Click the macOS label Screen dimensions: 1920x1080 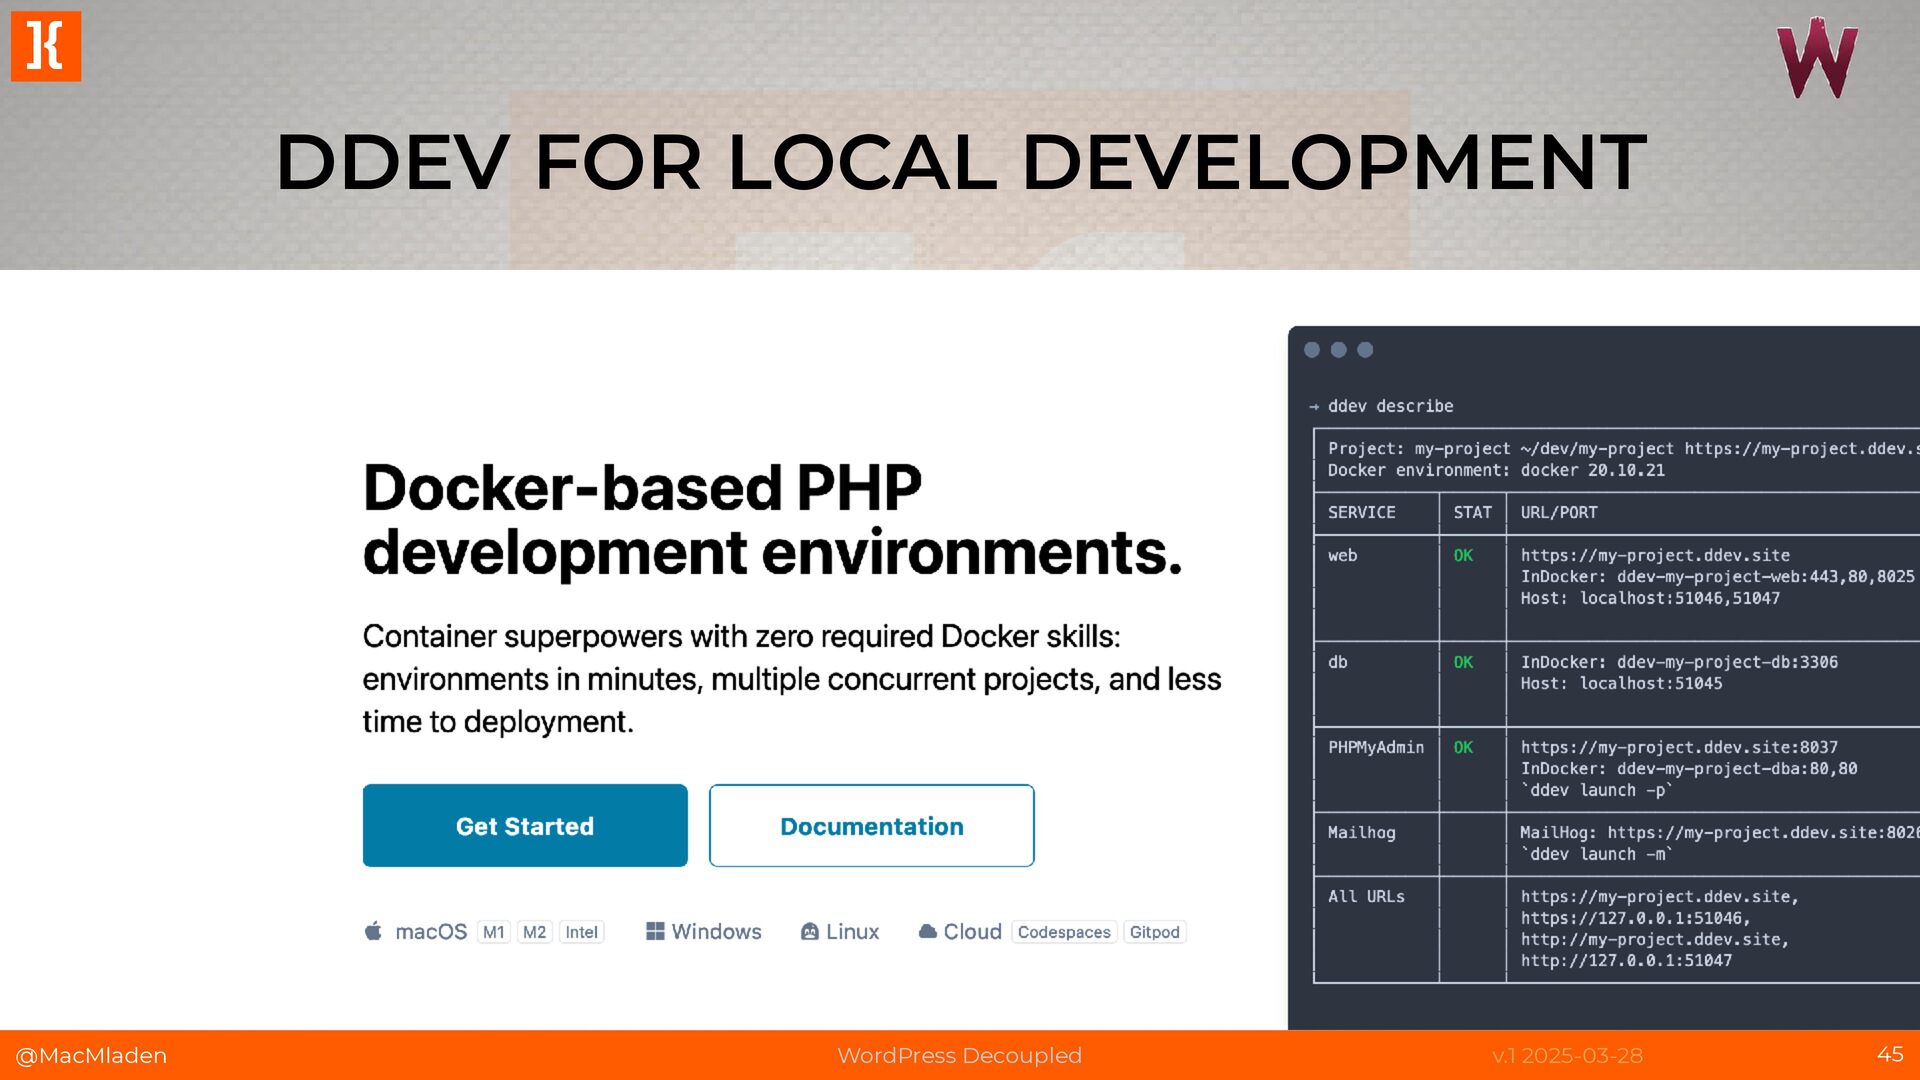[x=431, y=932]
